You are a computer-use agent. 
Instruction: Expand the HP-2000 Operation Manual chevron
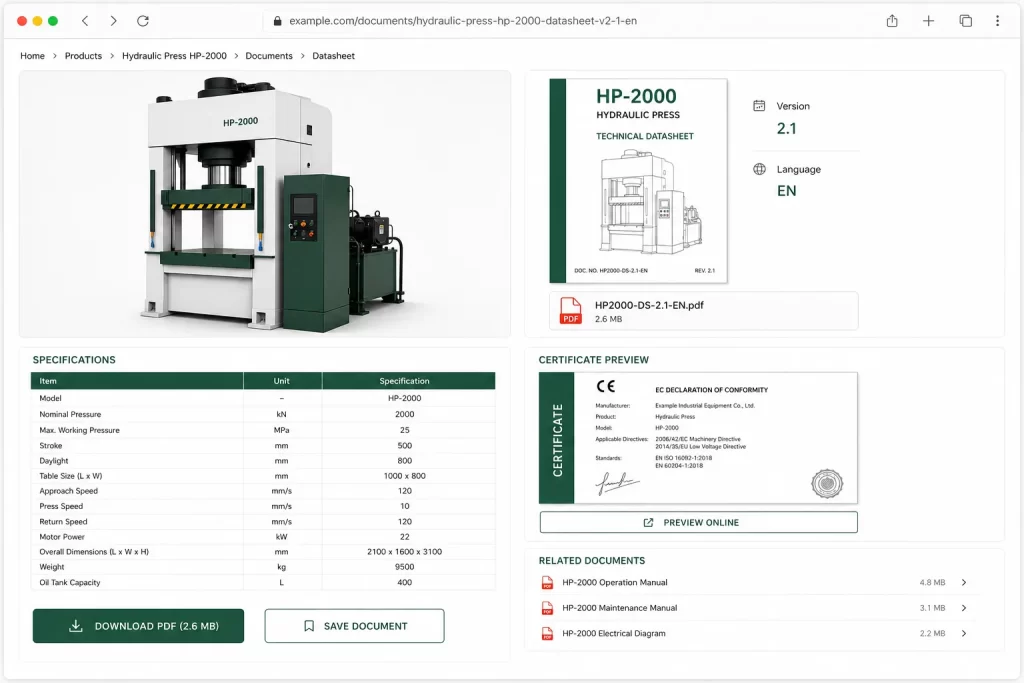click(964, 582)
